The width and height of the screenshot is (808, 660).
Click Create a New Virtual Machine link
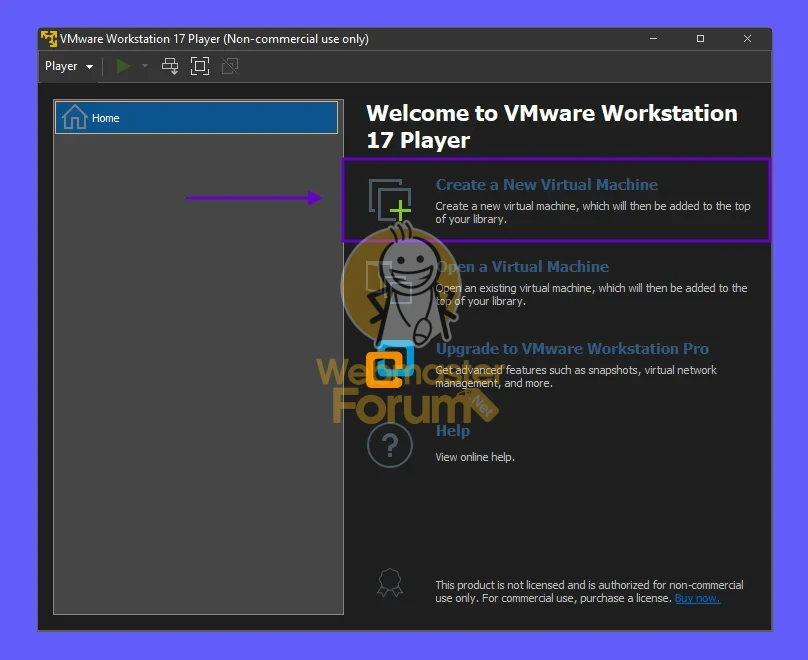(546, 184)
